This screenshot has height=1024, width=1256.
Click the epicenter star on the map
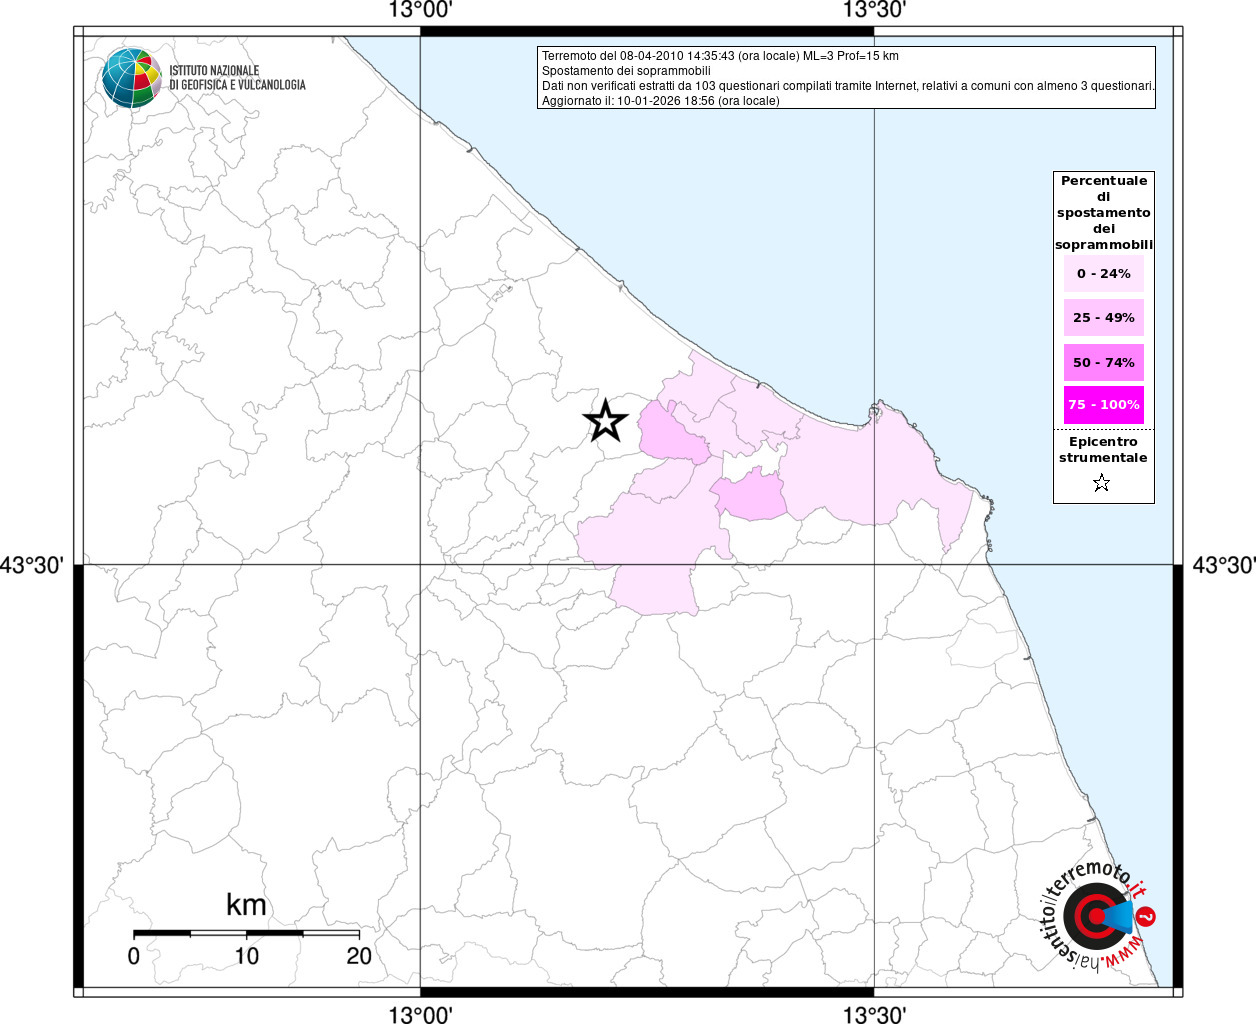[x=605, y=421]
